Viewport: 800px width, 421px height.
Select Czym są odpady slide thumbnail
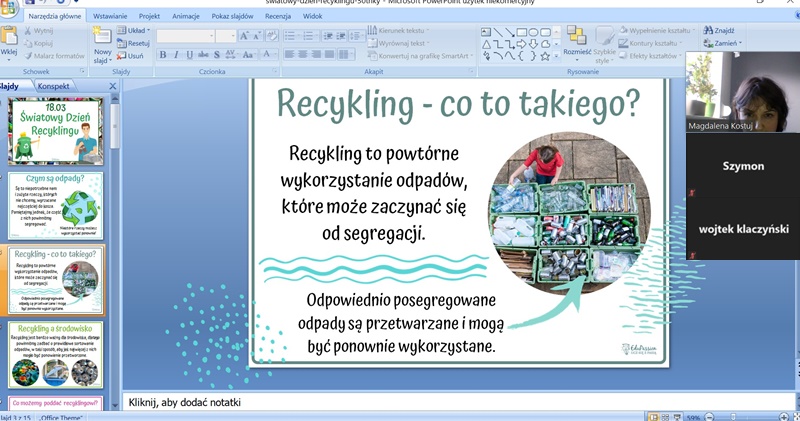(x=56, y=206)
